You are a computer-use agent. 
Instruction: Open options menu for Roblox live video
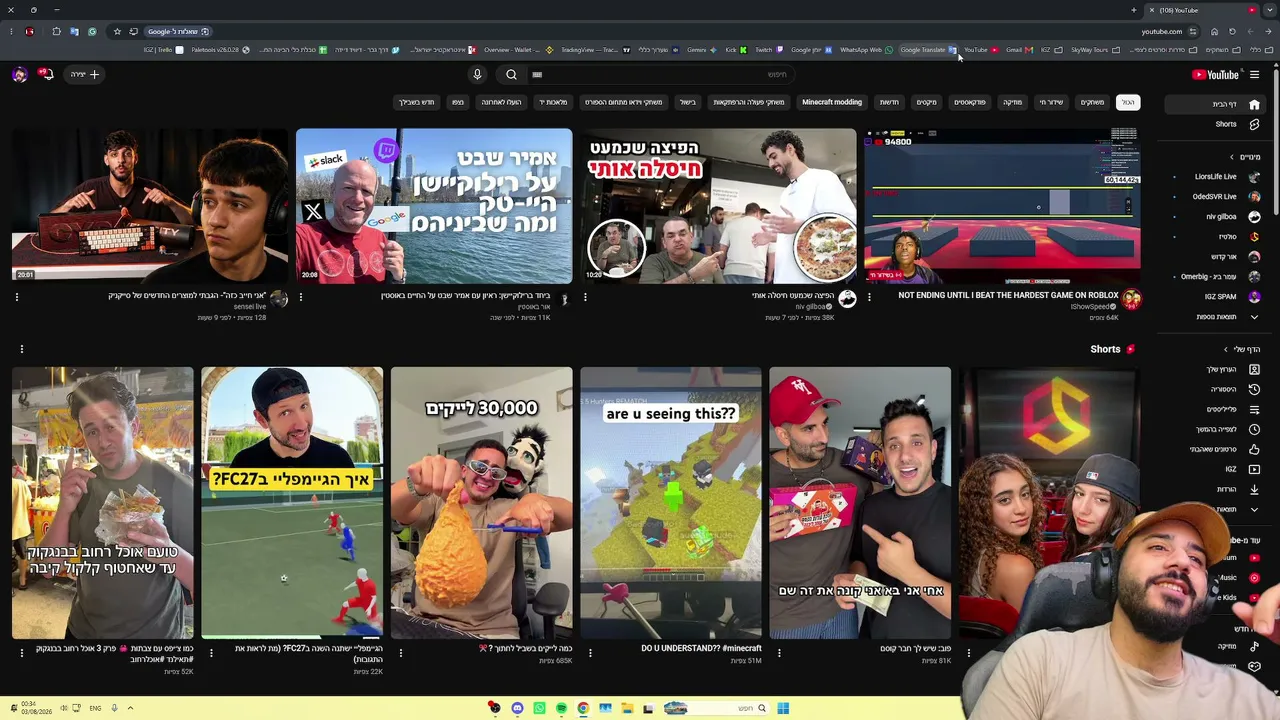pos(869,297)
